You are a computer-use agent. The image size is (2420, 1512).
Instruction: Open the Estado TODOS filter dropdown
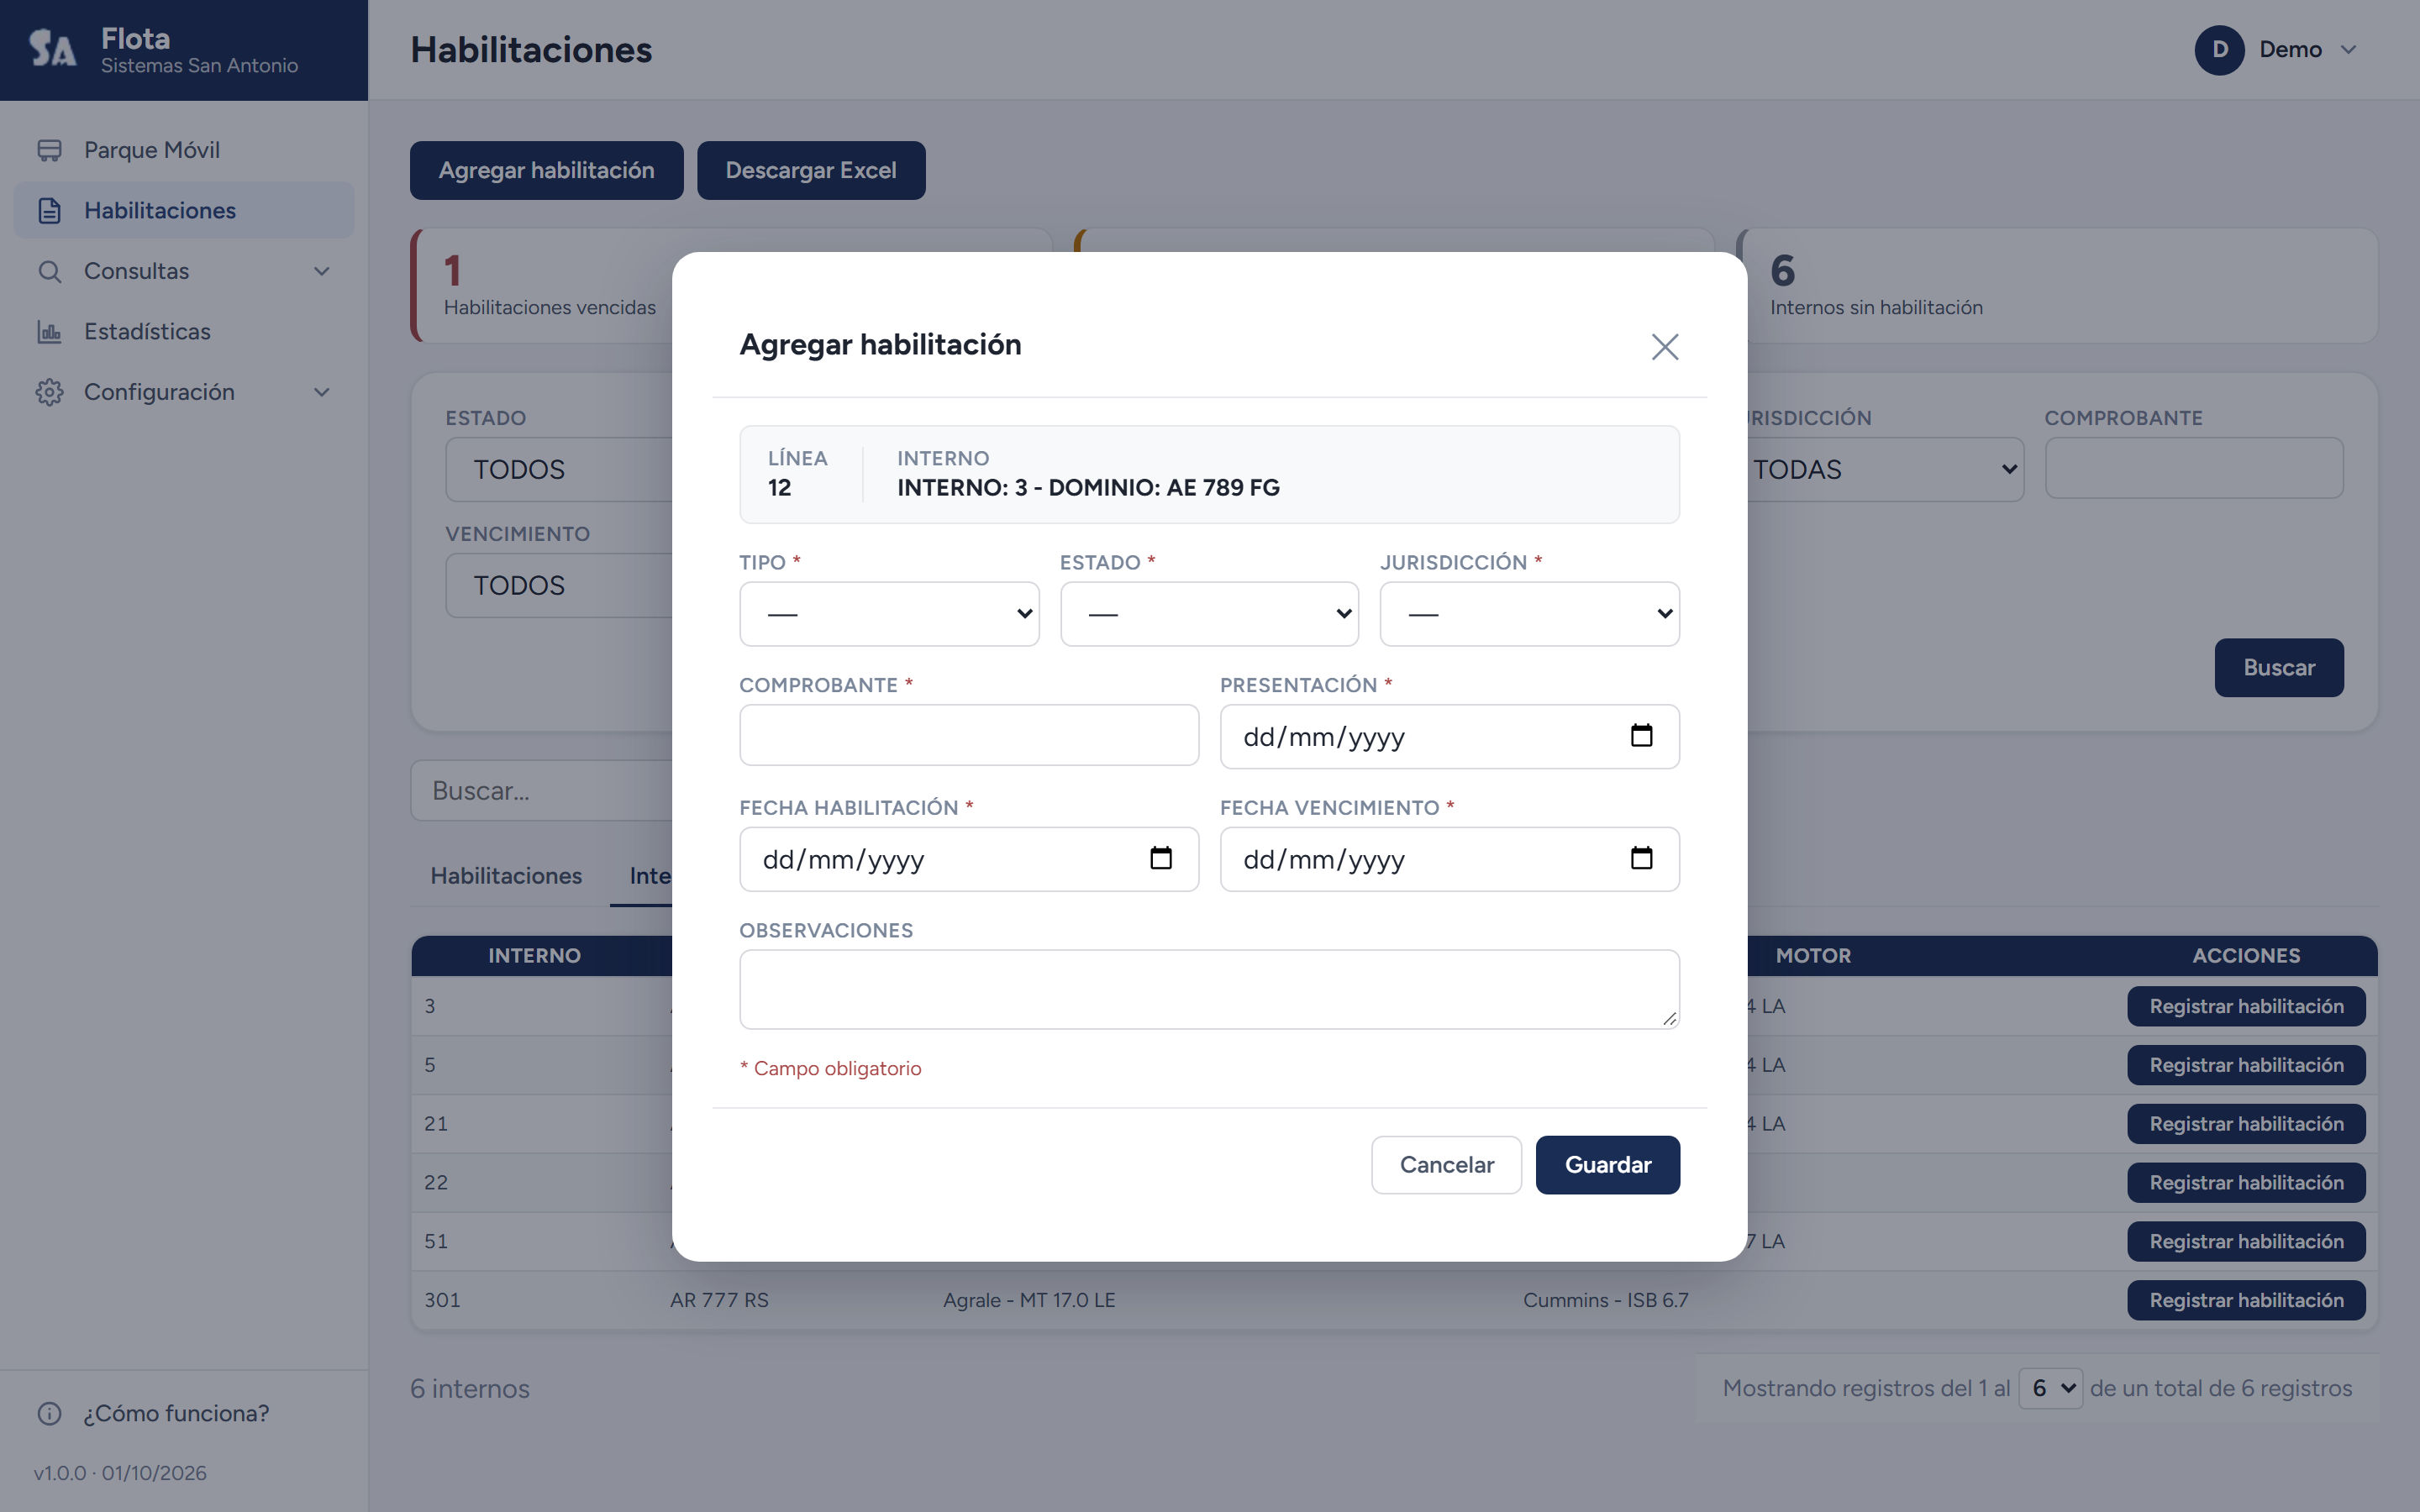[x=560, y=469]
